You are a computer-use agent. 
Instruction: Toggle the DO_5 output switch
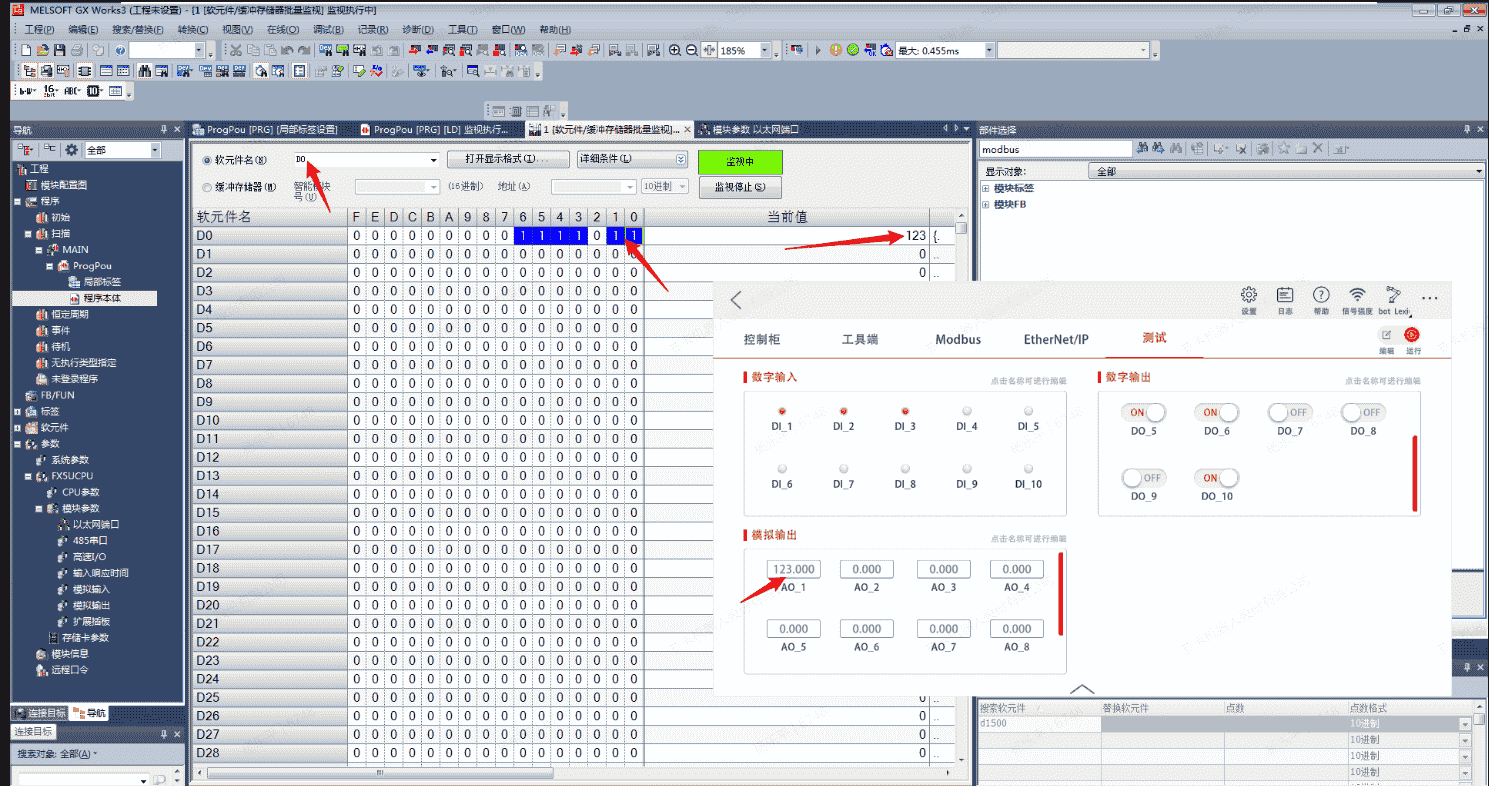point(1143,412)
